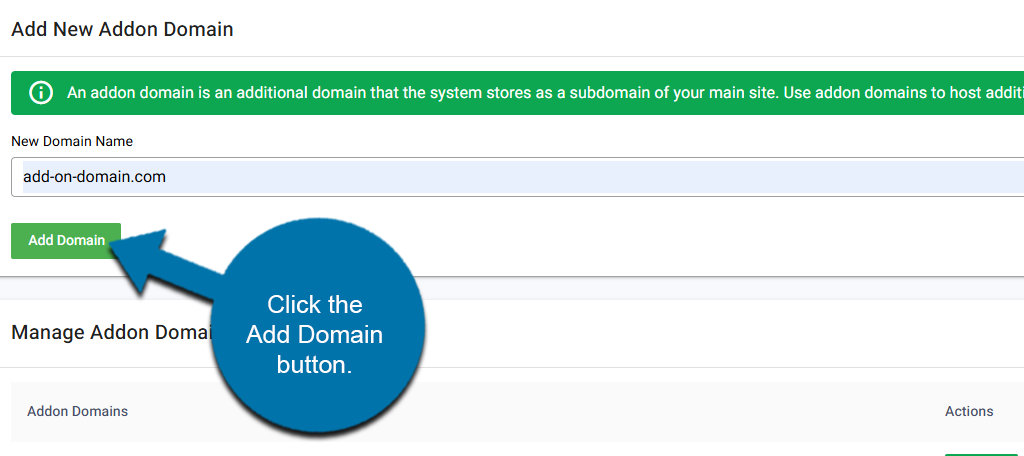1024x456 pixels.
Task: Click the add-on-domain.com text in the field
Action: [94, 177]
